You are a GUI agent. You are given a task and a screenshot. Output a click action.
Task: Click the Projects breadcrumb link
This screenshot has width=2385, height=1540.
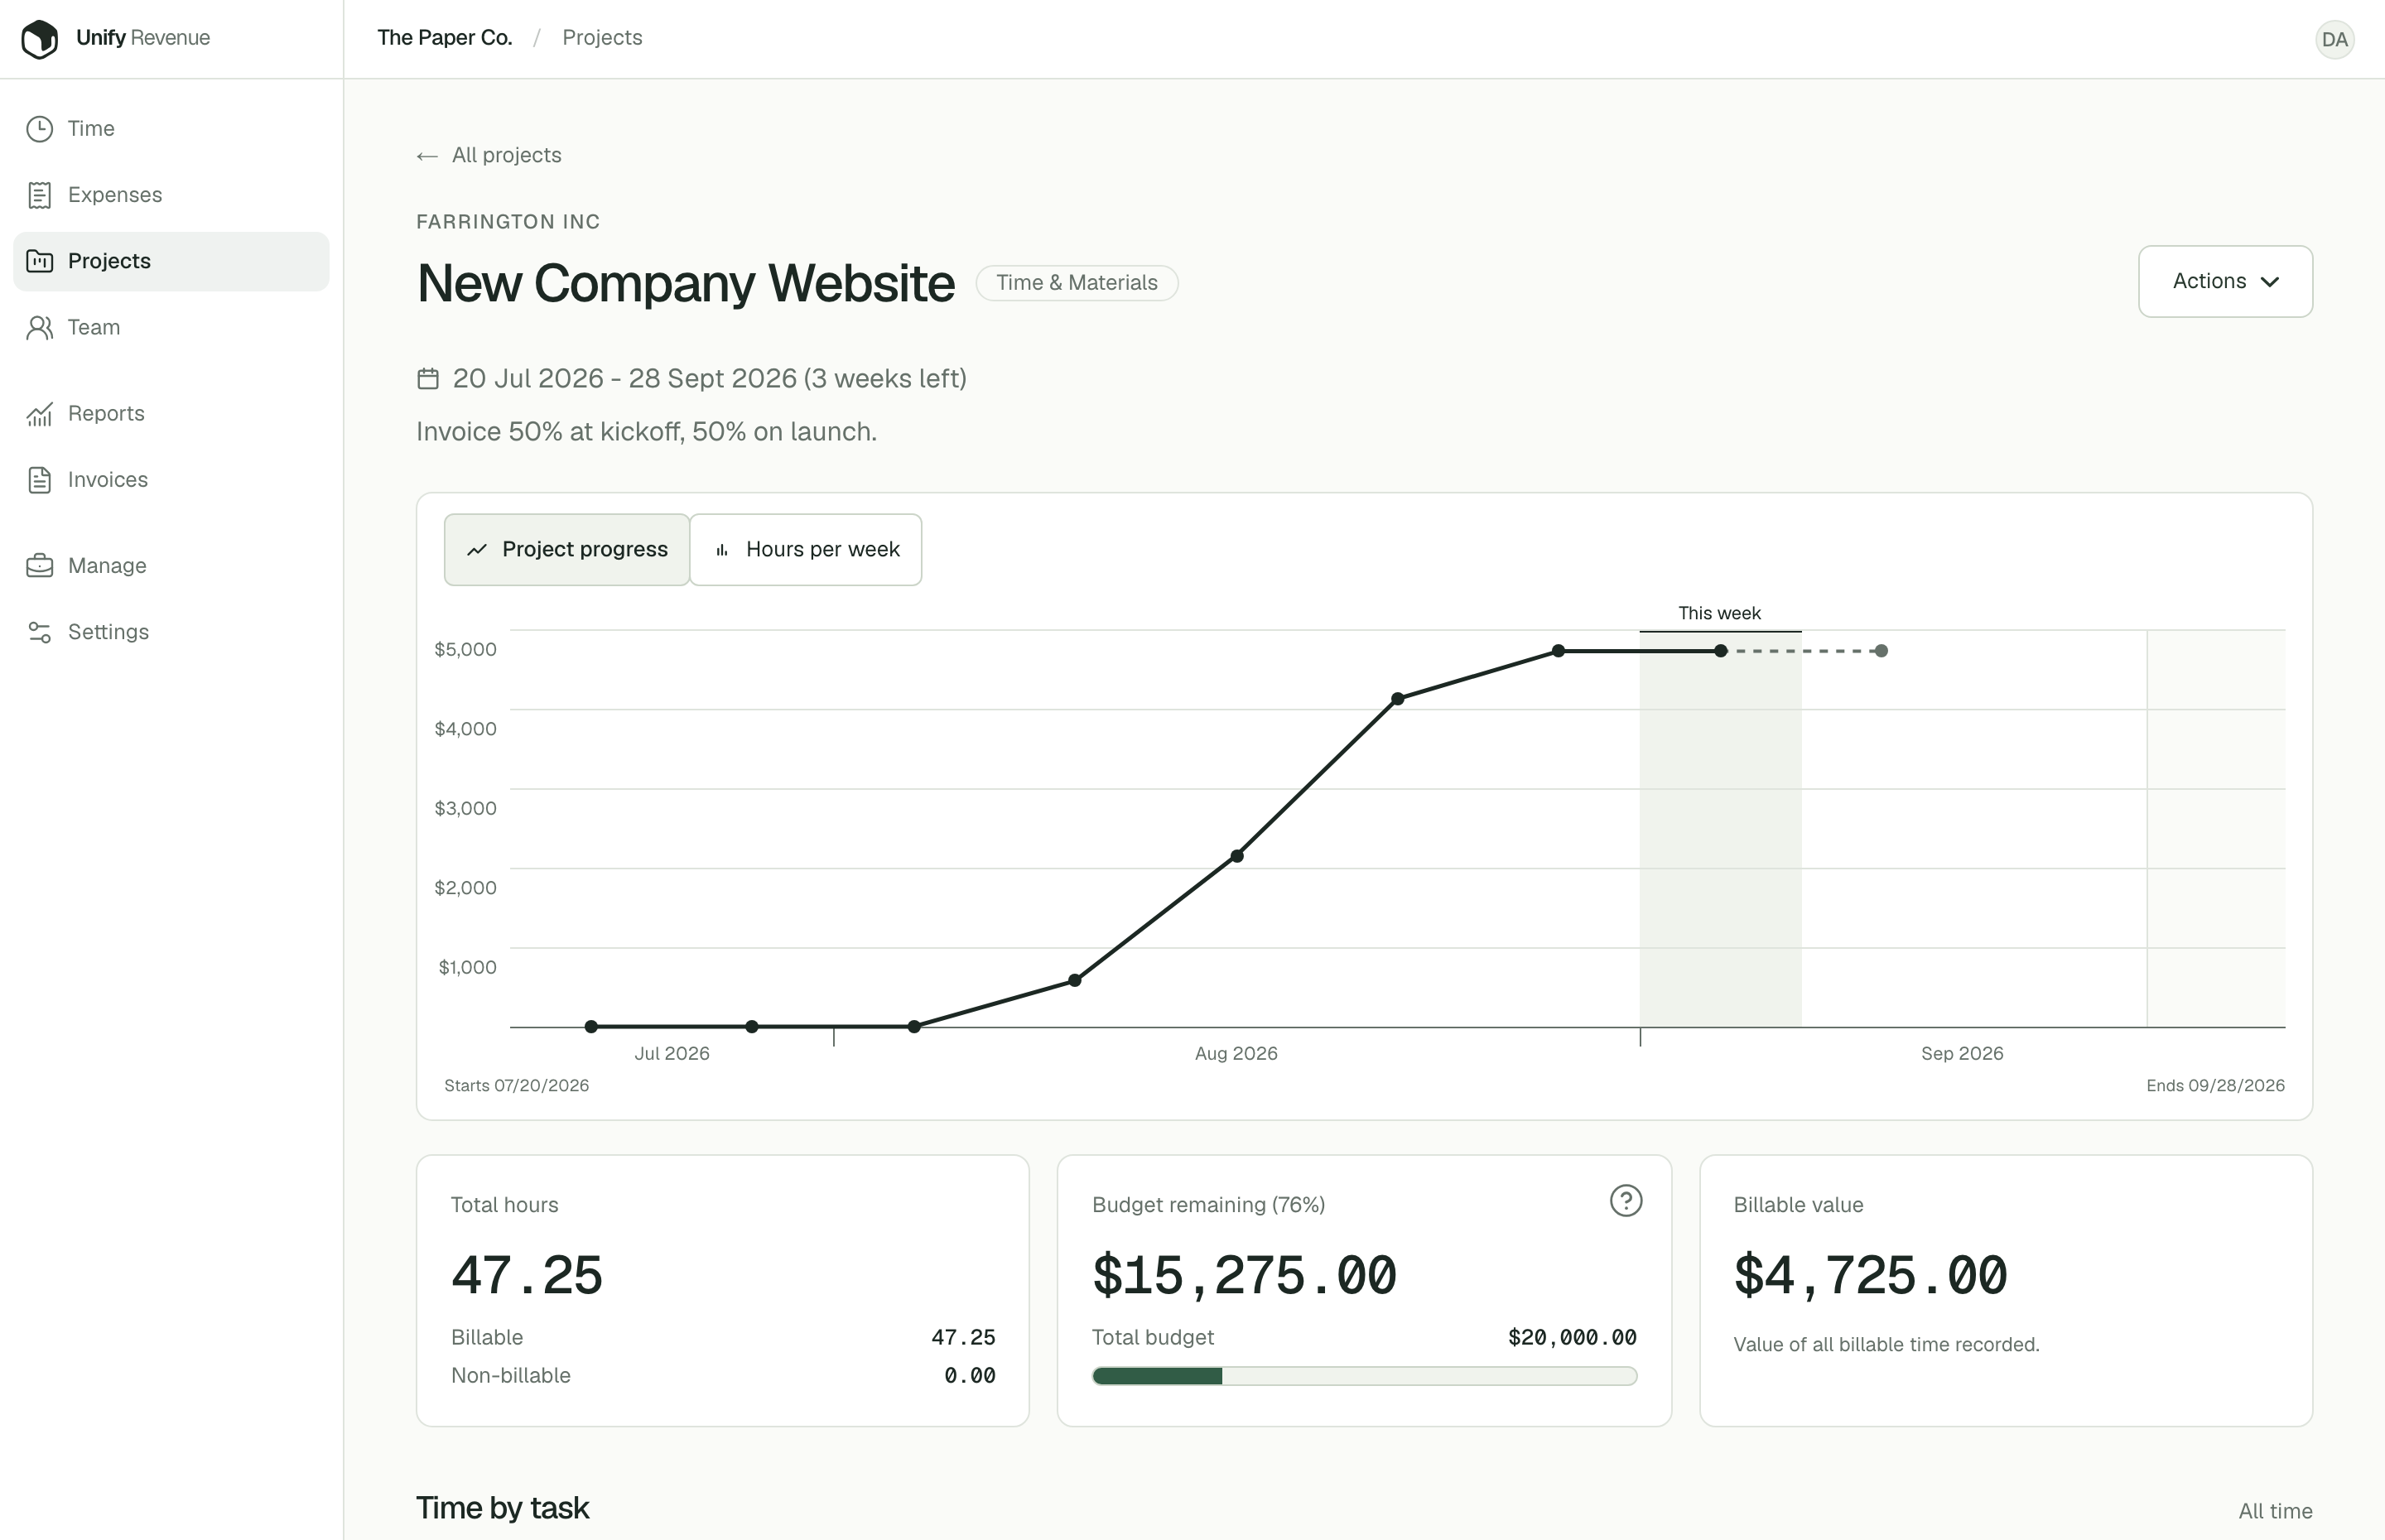[x=602, y=38]
